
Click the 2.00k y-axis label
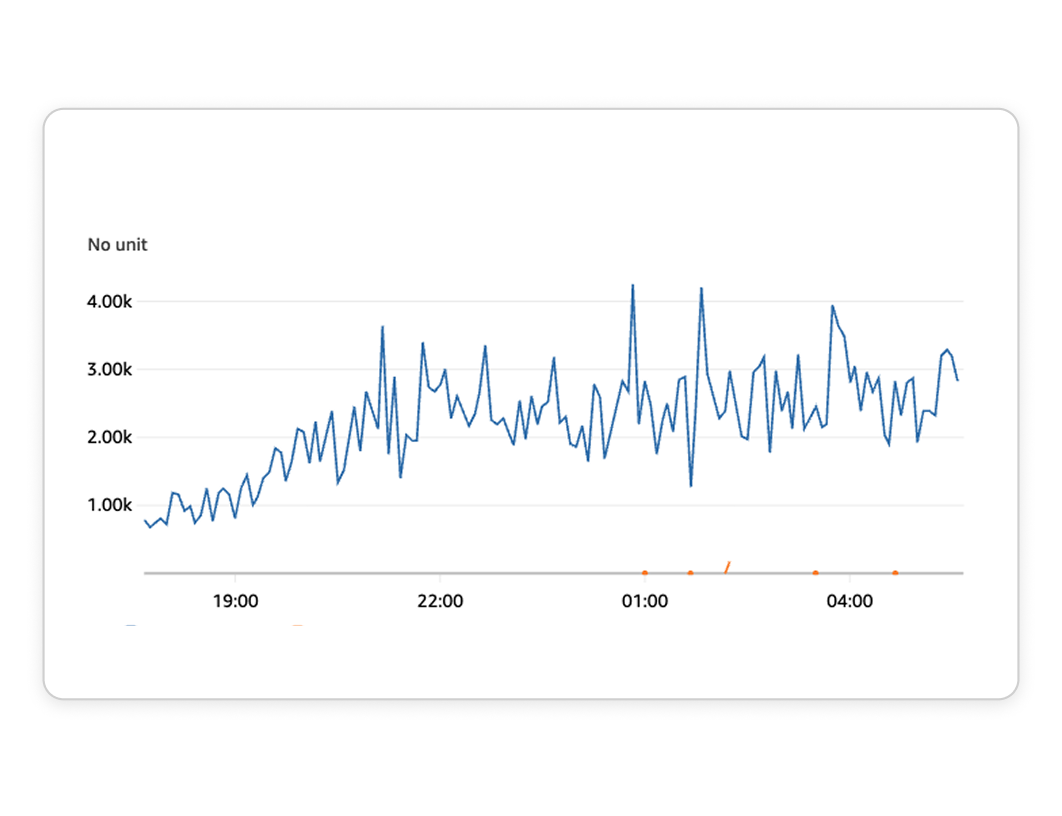coord(109,437)
